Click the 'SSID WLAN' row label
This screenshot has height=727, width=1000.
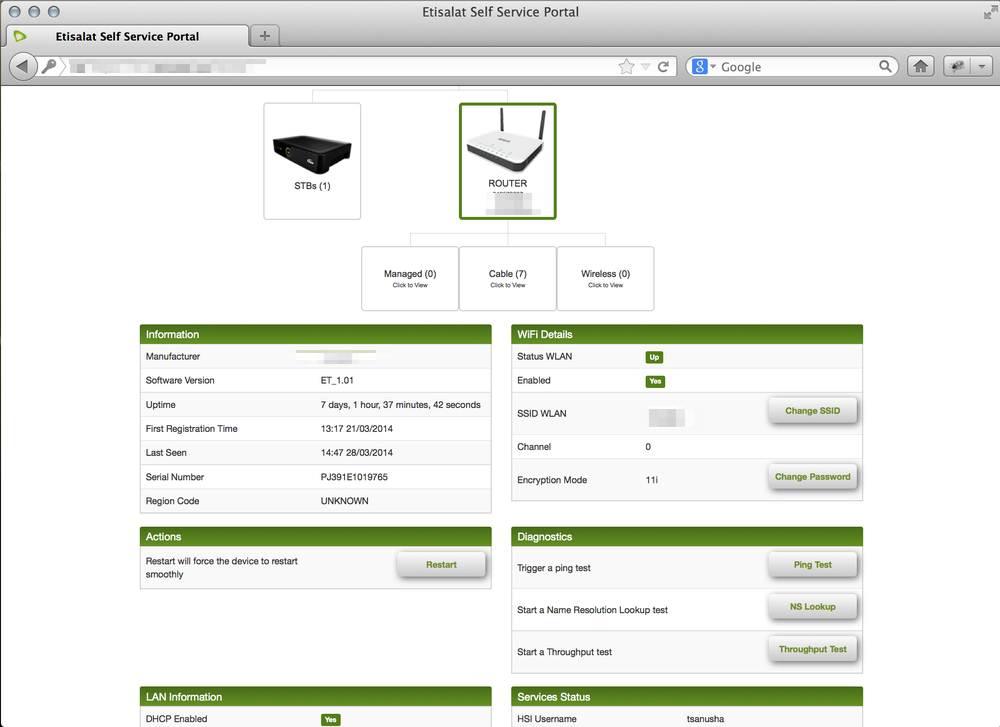[x=541, y=414]
